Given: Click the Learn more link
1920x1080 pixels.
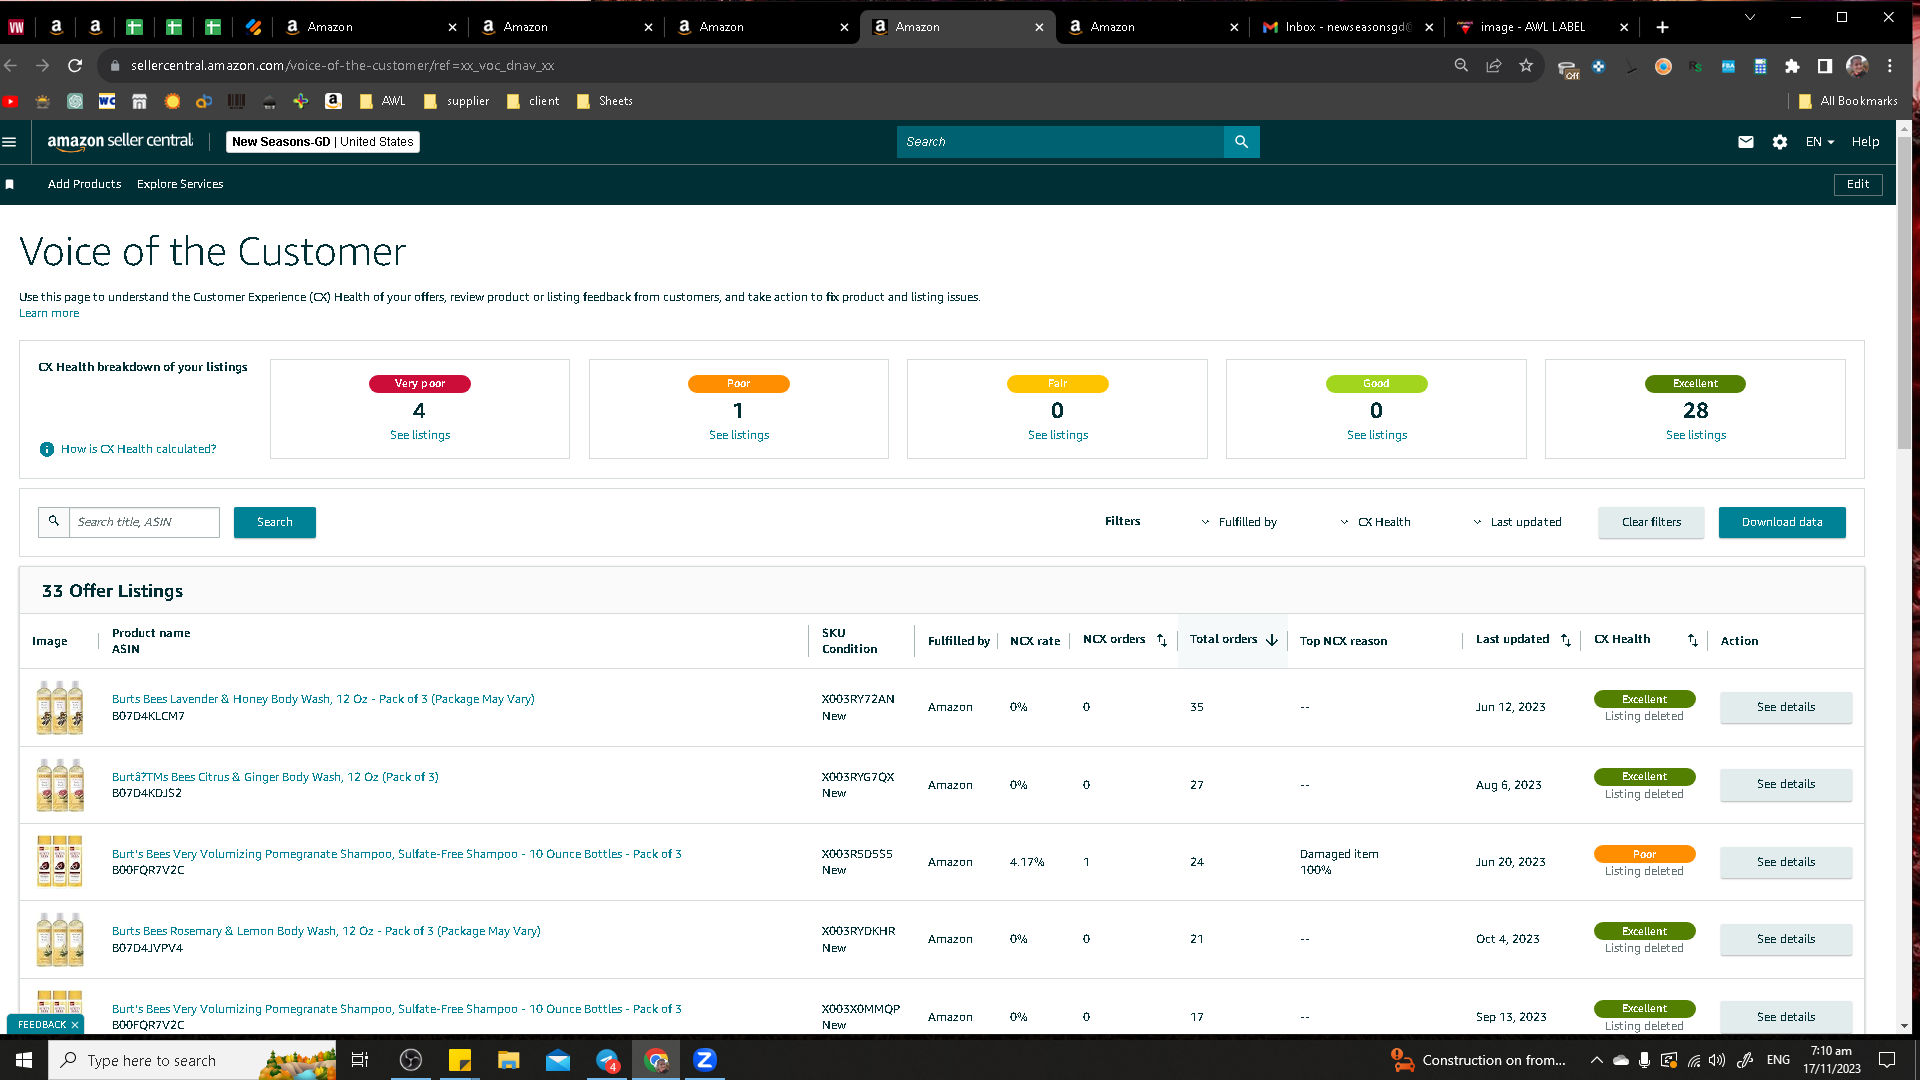Looking at the screenshot, I should click(x=49, y=313).
